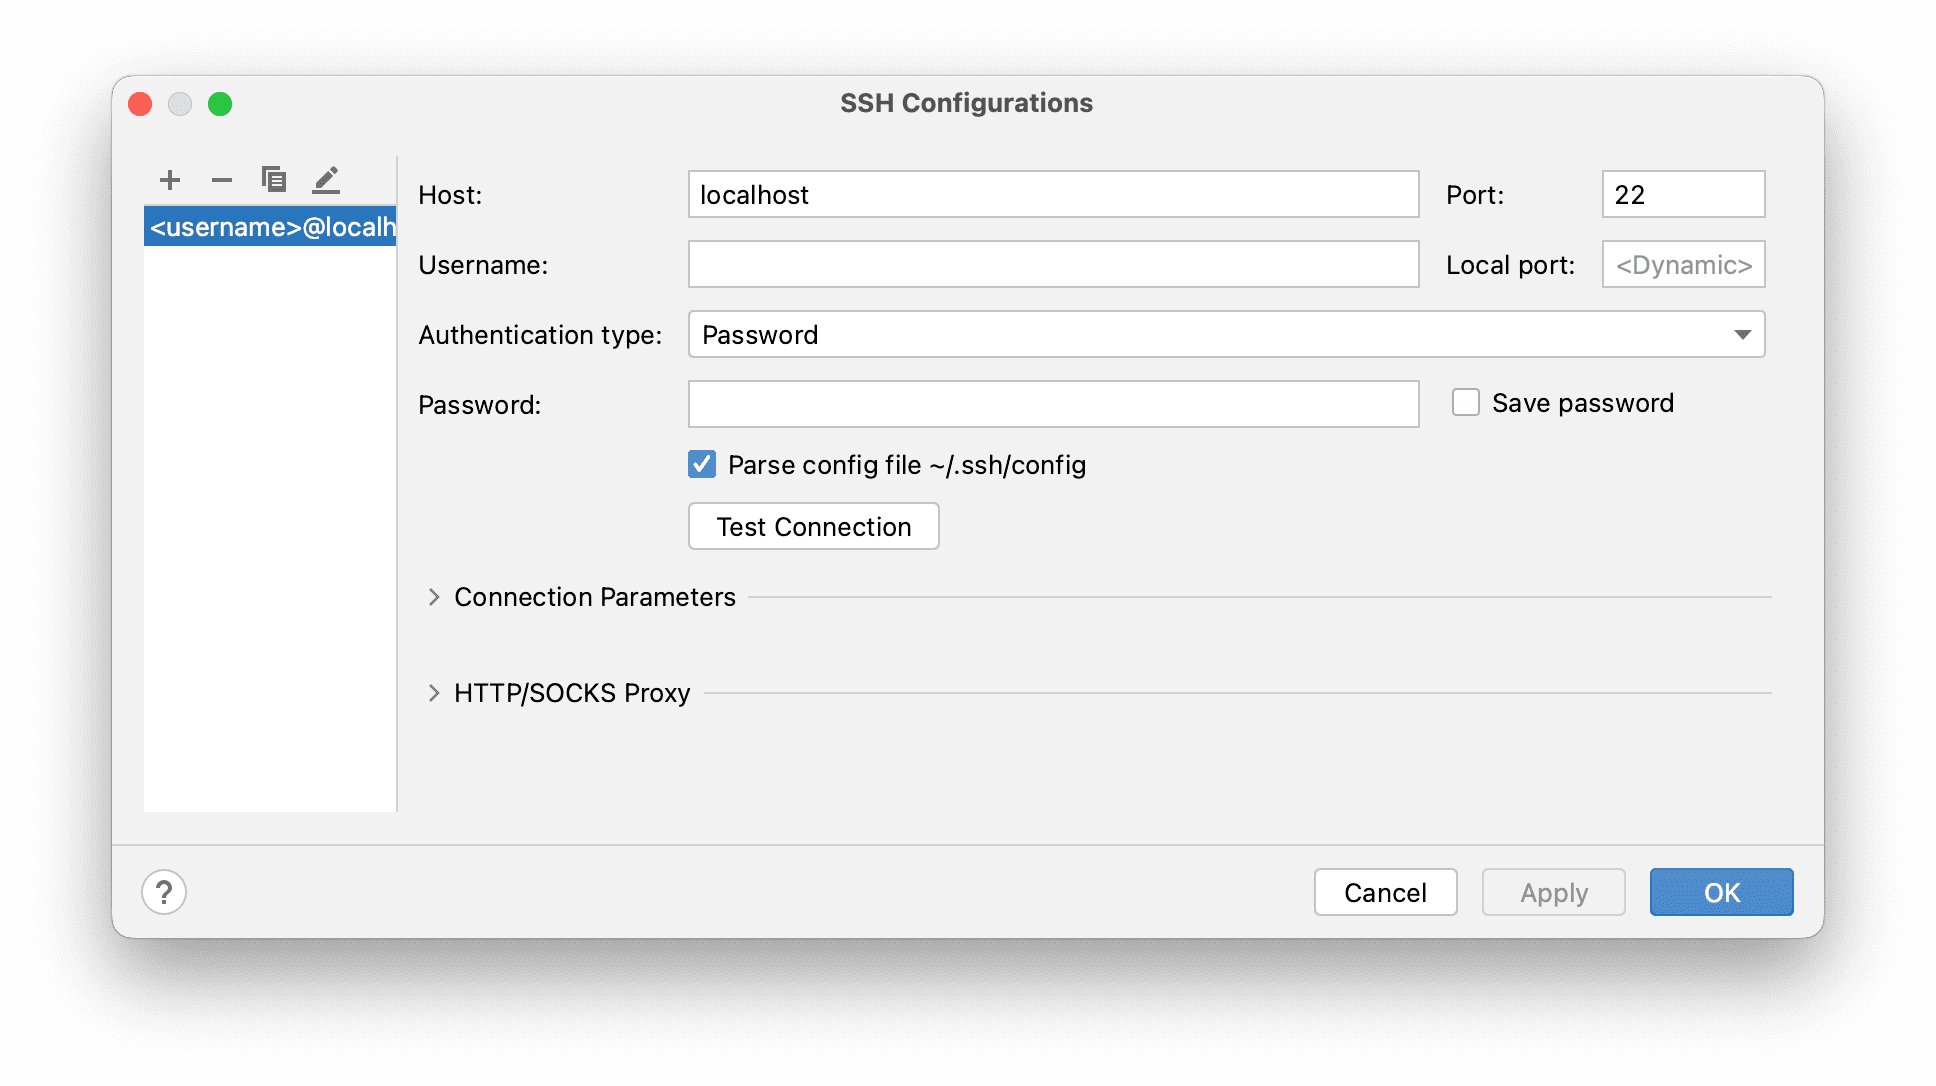Uncheck Parse config file ~/.ssh/config

pyautogui.click(x=702, y=464)
